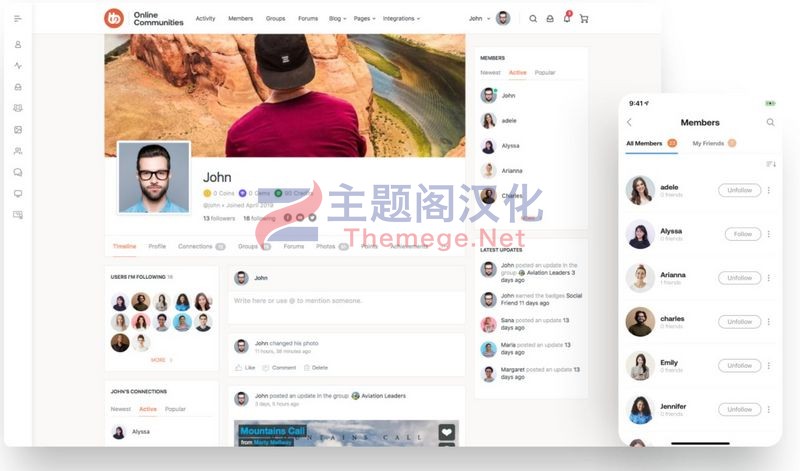Screen dimensions: 800x471
Task: Expand the Pages menu dropdown
Action: tap(364, 18)
